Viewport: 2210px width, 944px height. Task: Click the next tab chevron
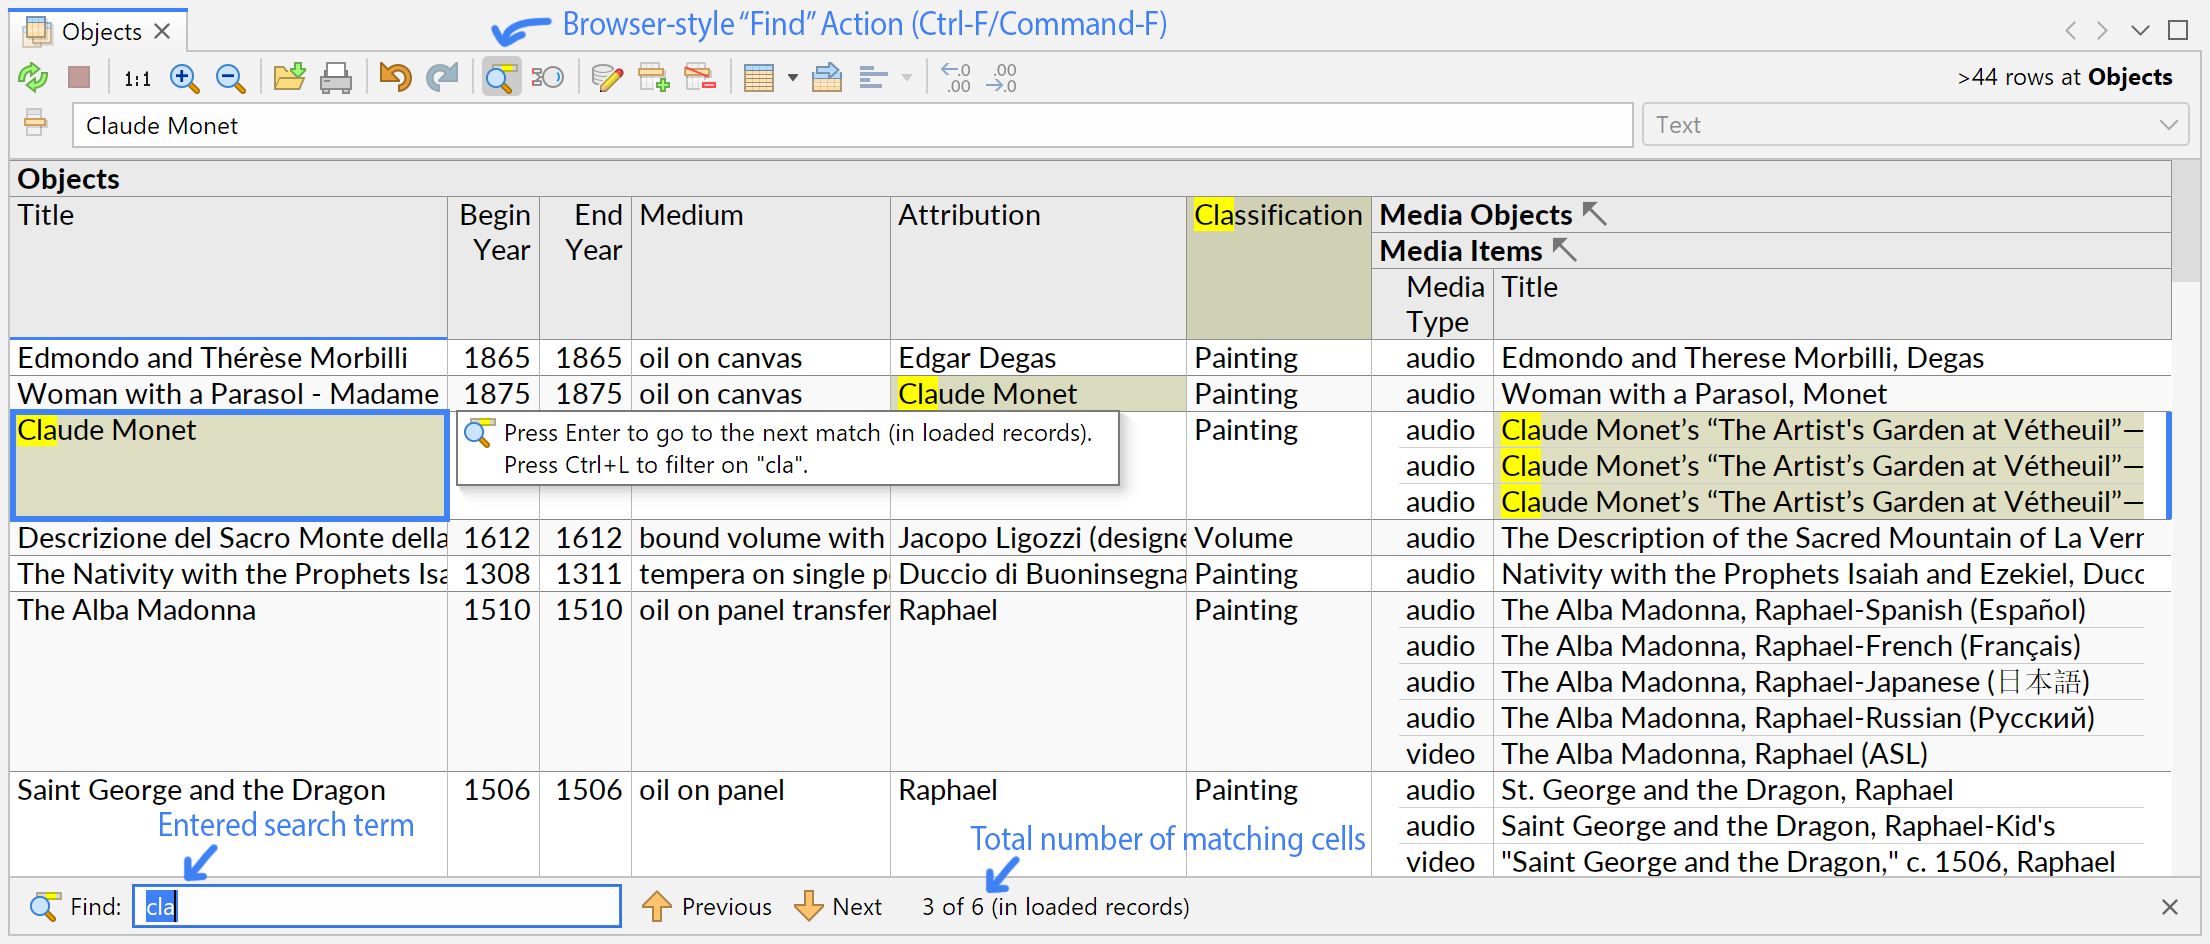2102,31
